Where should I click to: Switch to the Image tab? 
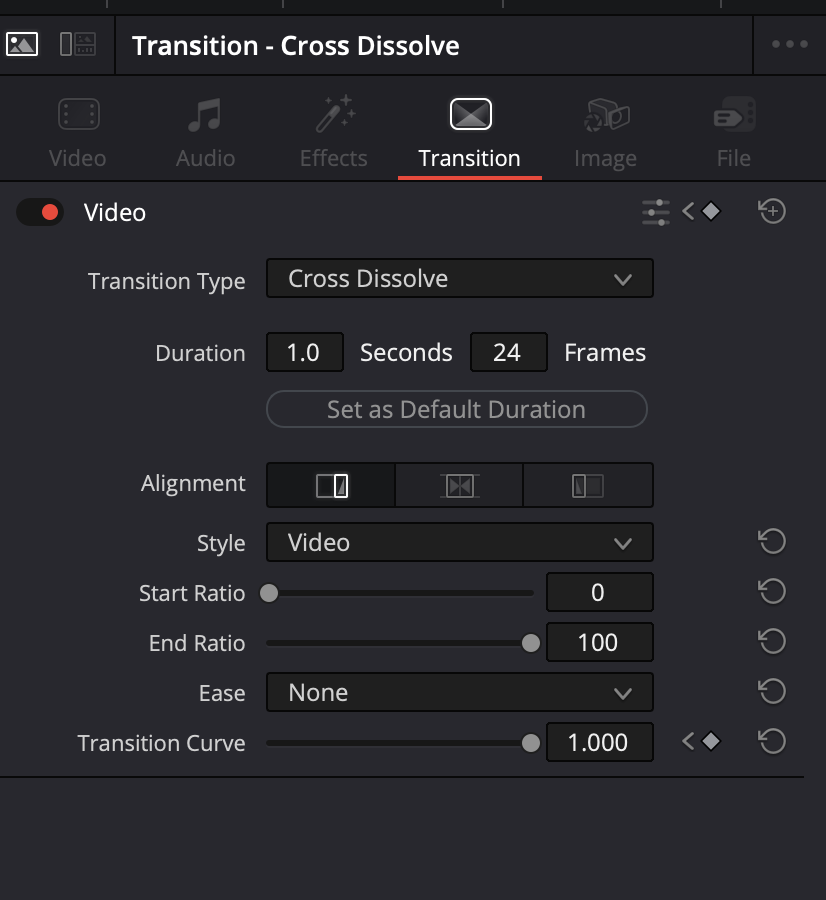(x=606, y=134)
